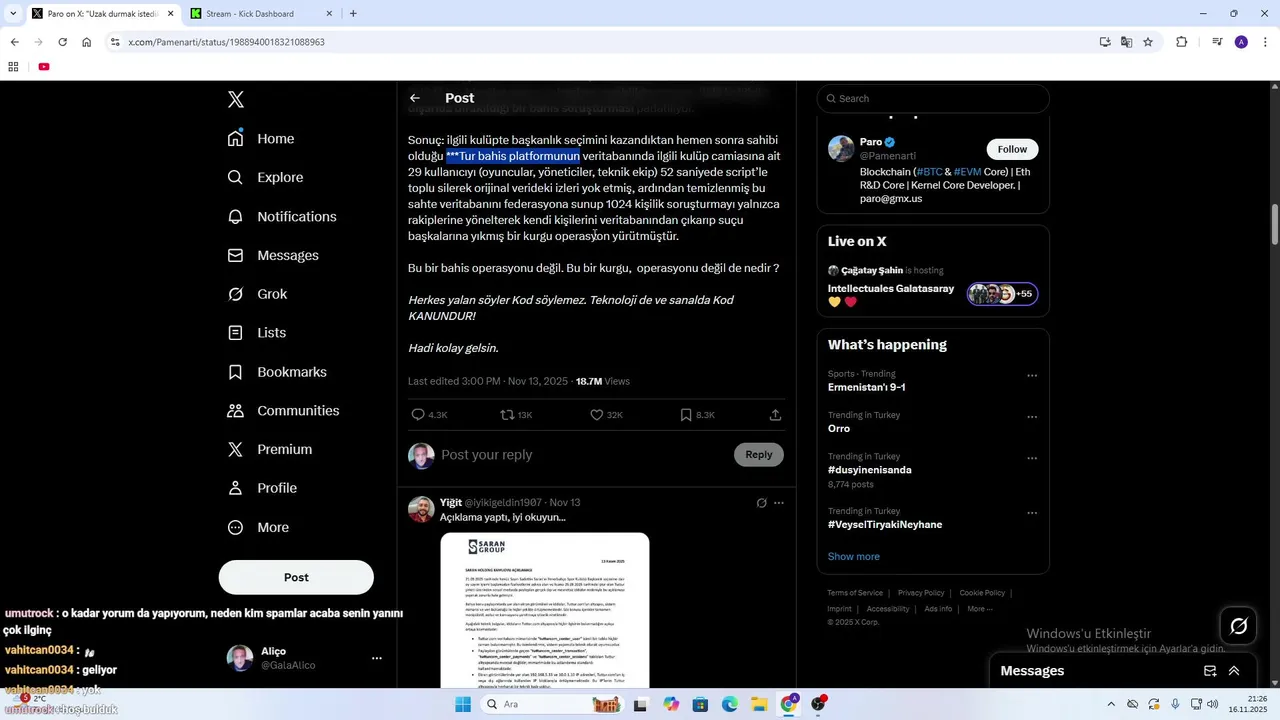Click the Reply button
1280x720 pixels.
click(x=759, y=455)
